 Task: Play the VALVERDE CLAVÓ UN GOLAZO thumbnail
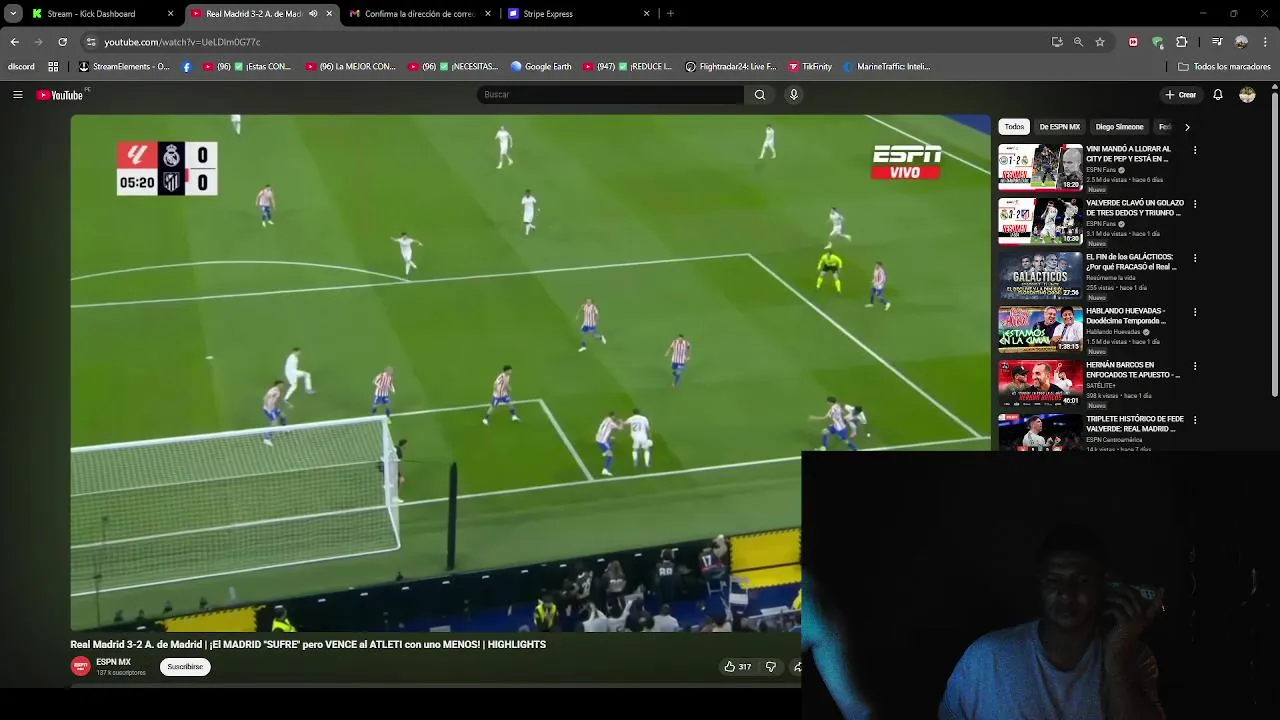pos(1040,221)
